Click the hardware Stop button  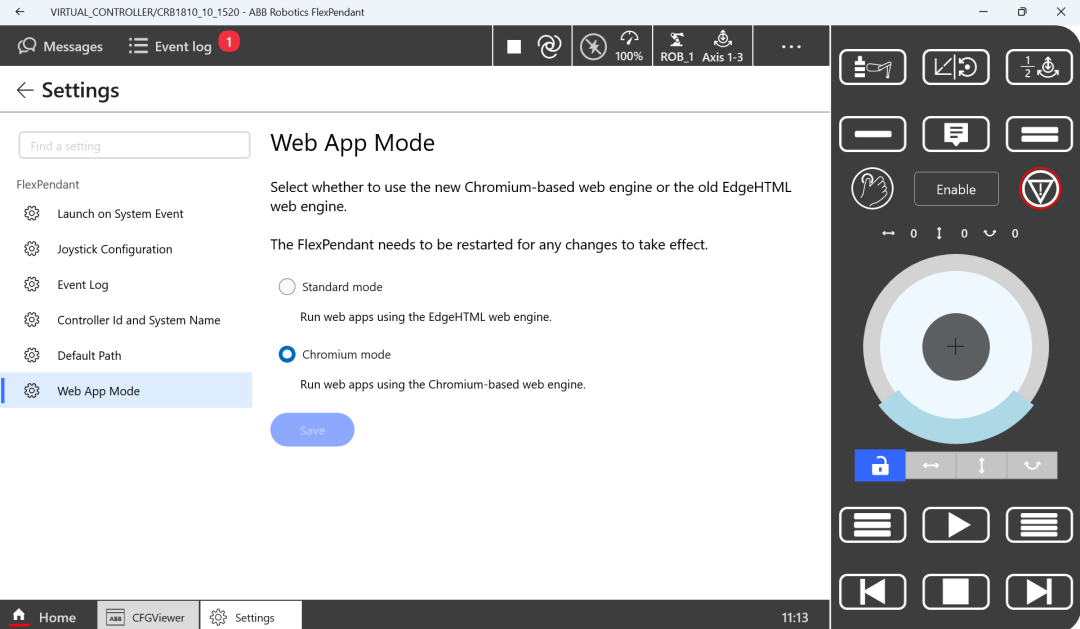955,592
